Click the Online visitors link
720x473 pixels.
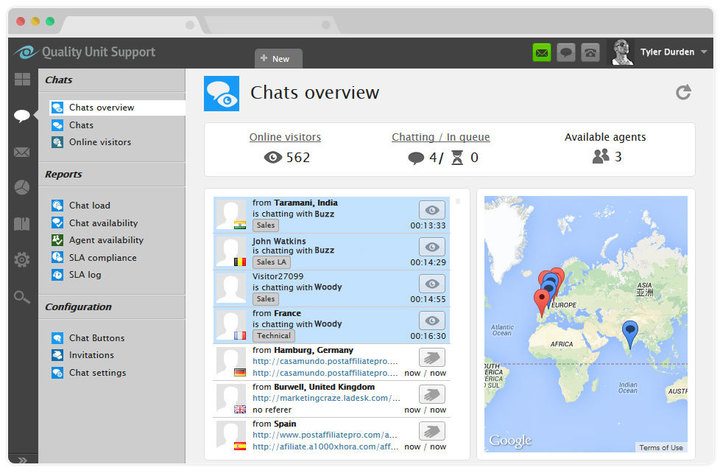(x=285, y=137)
